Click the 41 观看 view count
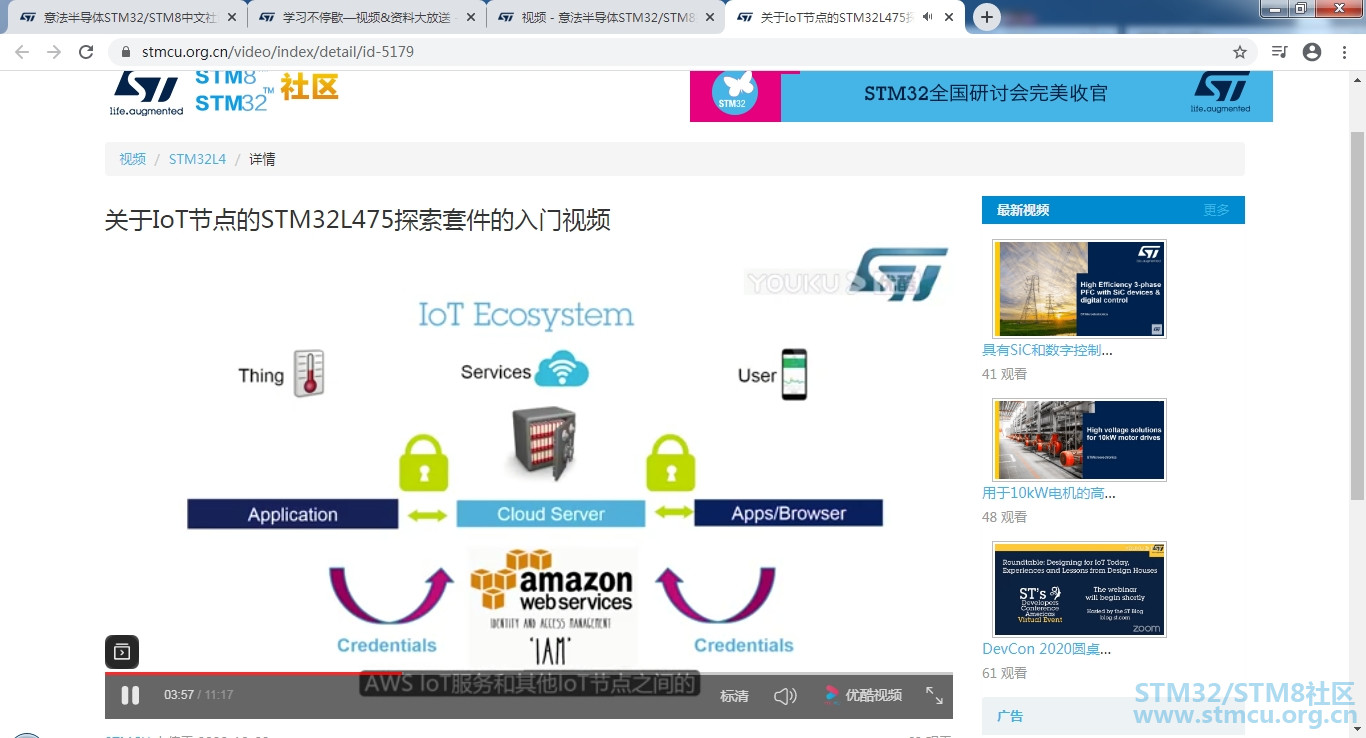This screenshot has height=738, width=1366. pos(1004,374)
